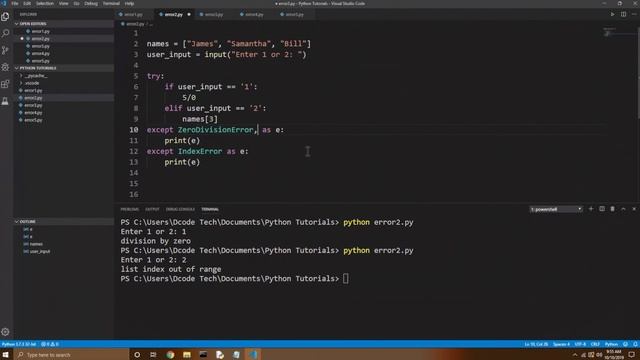Switch to the error3.py editor tab

214,14
